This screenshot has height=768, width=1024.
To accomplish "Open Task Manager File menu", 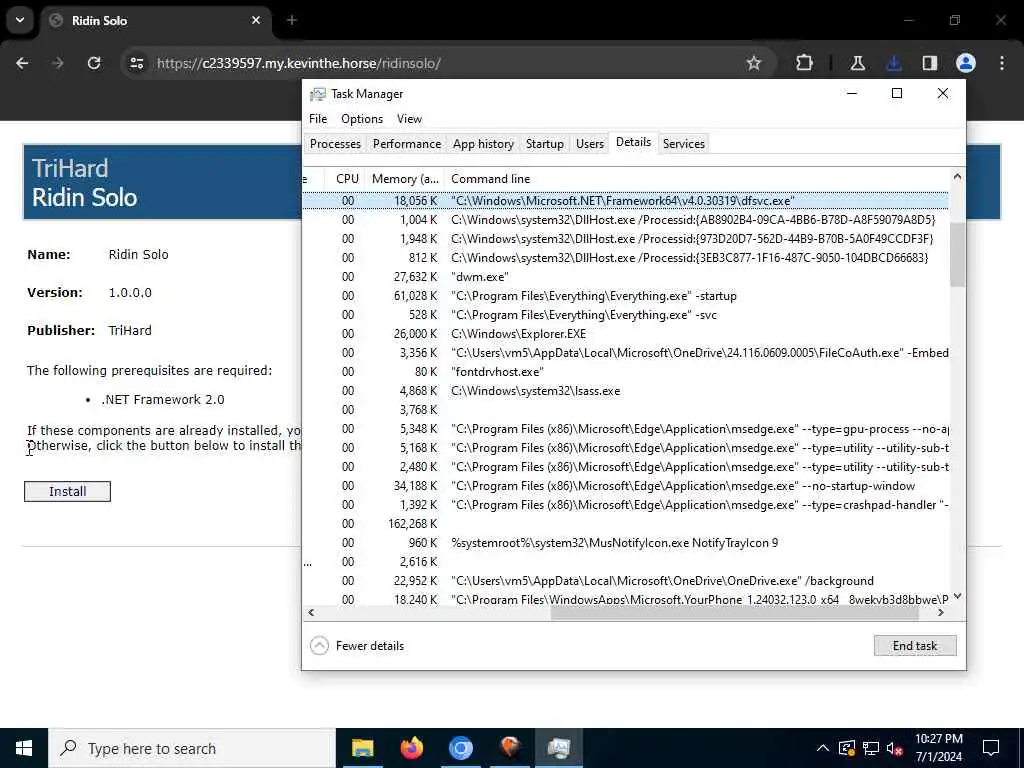I will pyautogui.click(x=318, y=119).
